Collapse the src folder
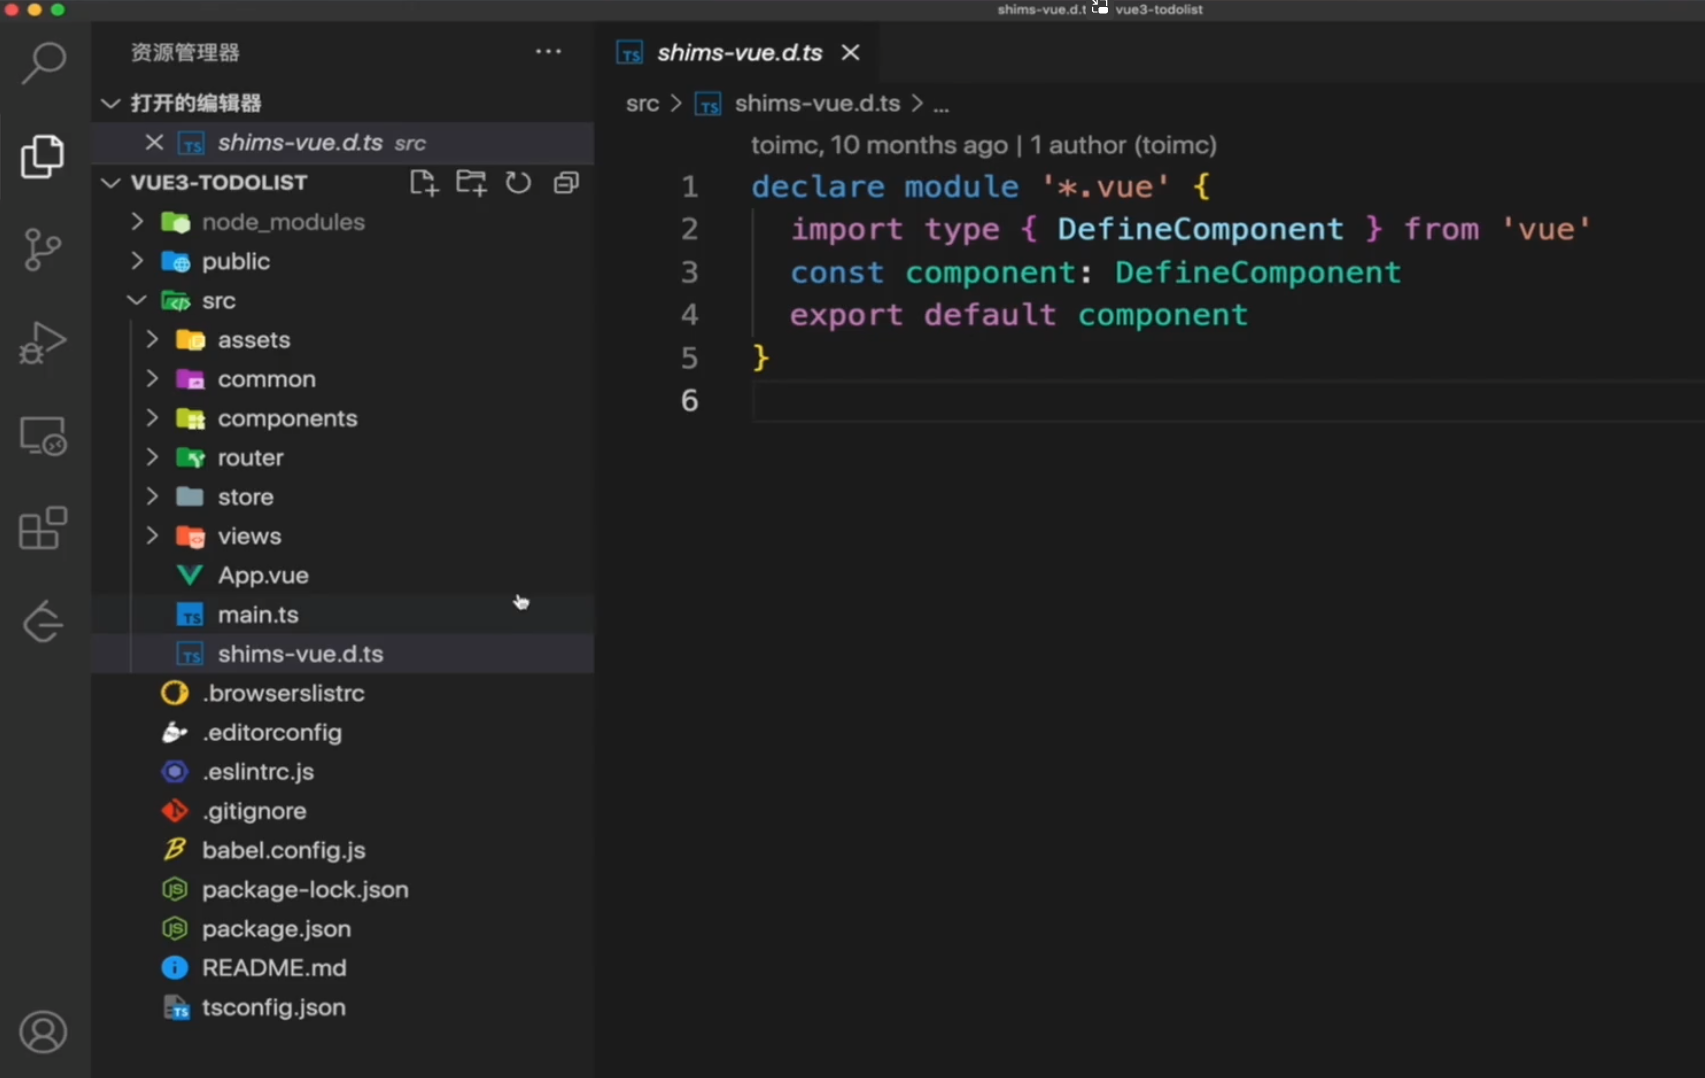 [x=137, y=300]
